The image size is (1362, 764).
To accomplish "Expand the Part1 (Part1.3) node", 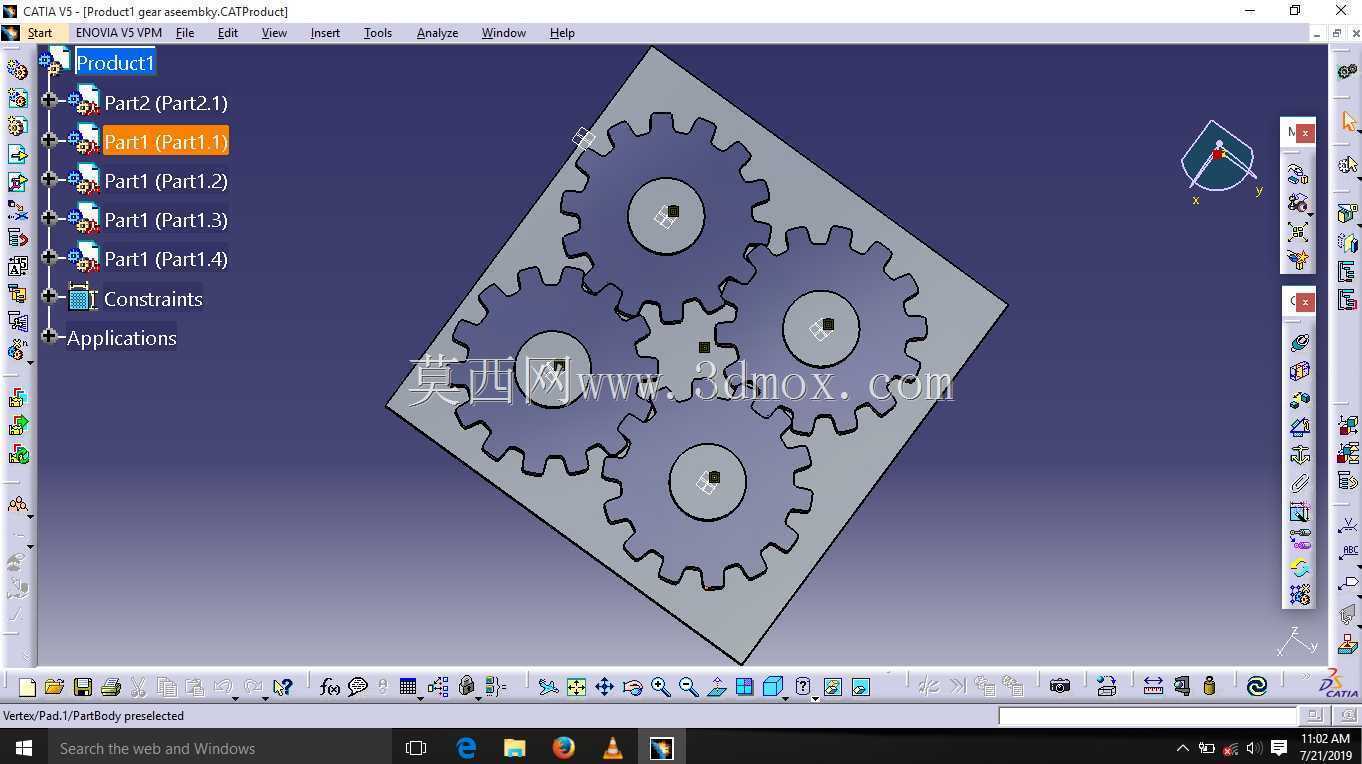I will tap(49, 218).
